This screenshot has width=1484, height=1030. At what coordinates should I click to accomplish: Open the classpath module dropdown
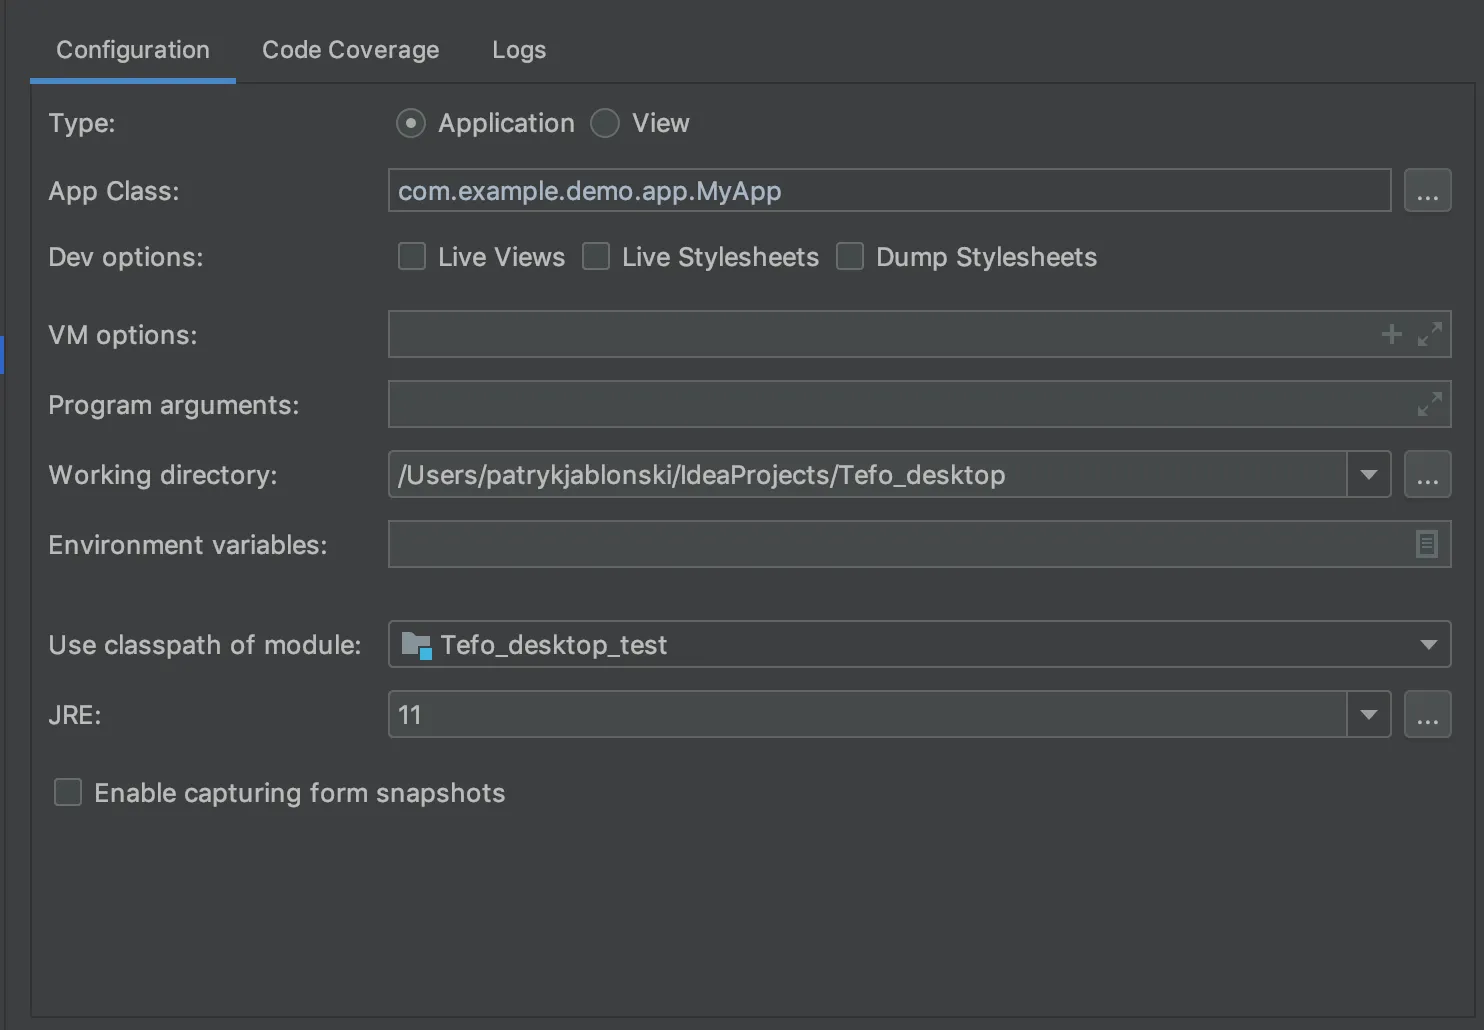coord(1428,645)
